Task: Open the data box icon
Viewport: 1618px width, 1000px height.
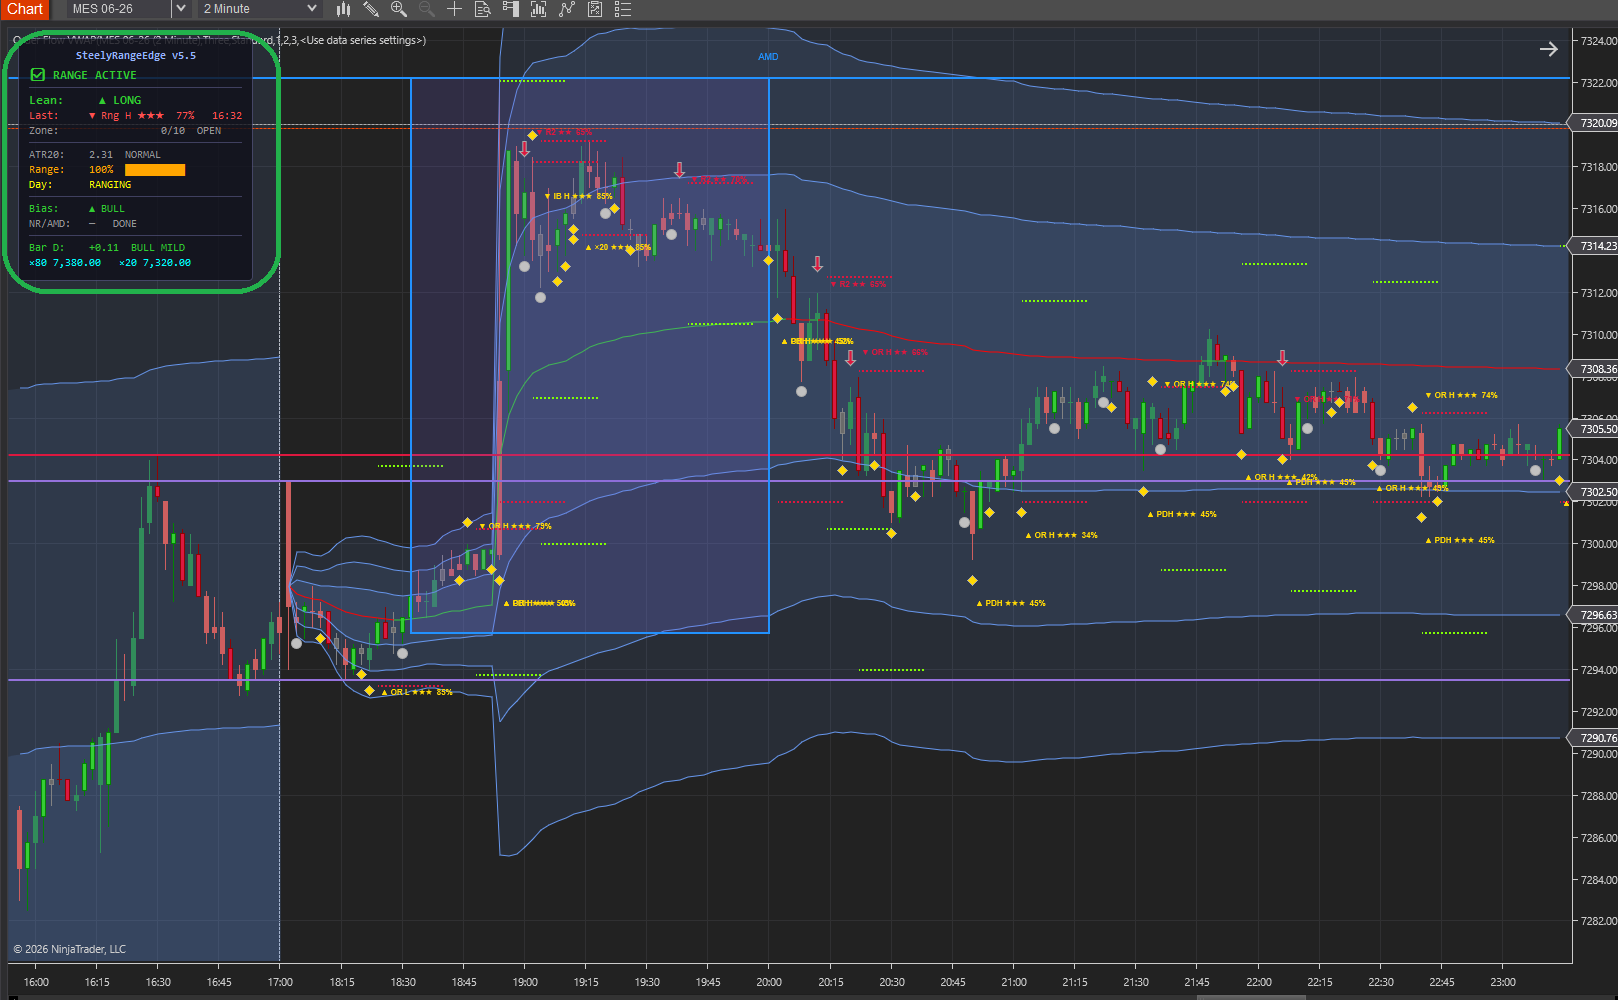Action: [x=482, y=9]
